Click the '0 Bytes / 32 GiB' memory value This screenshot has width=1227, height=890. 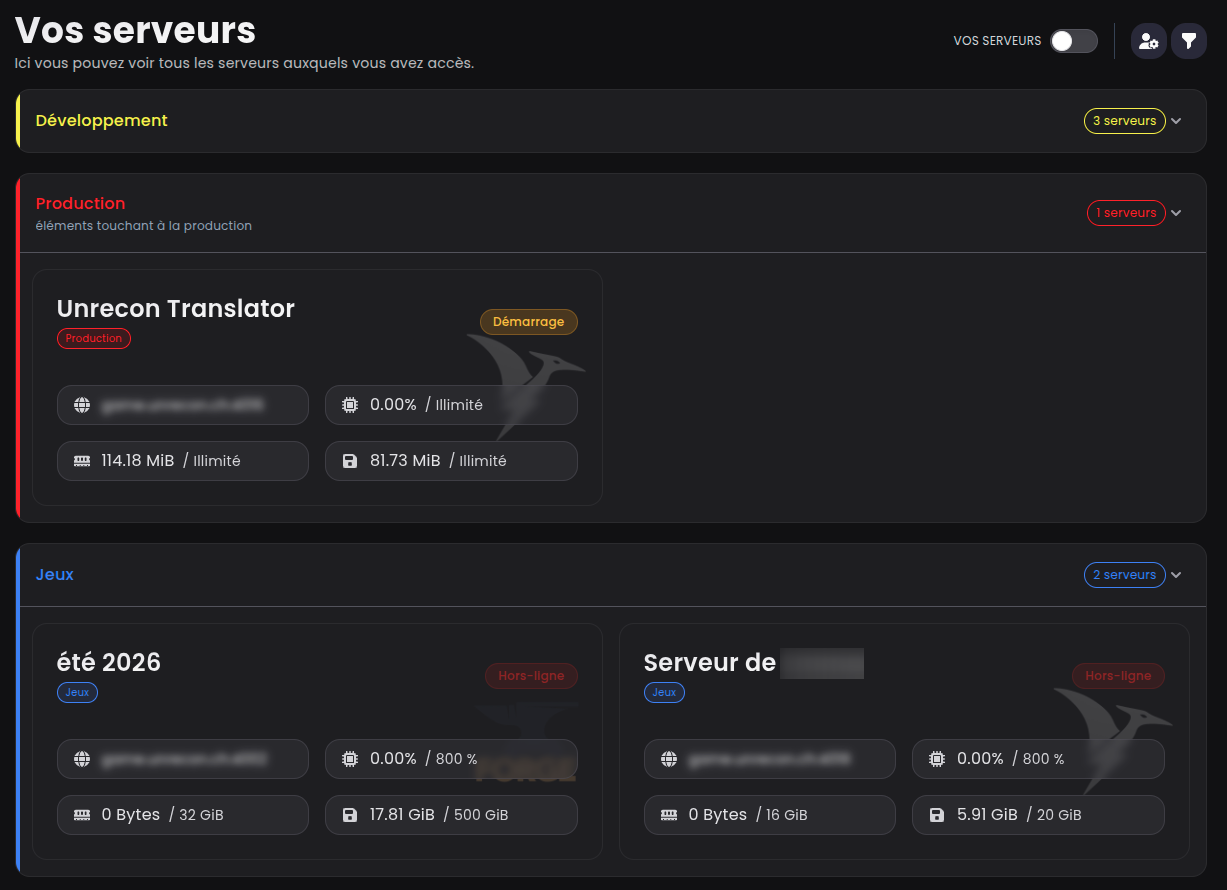[x=163, y=815]
